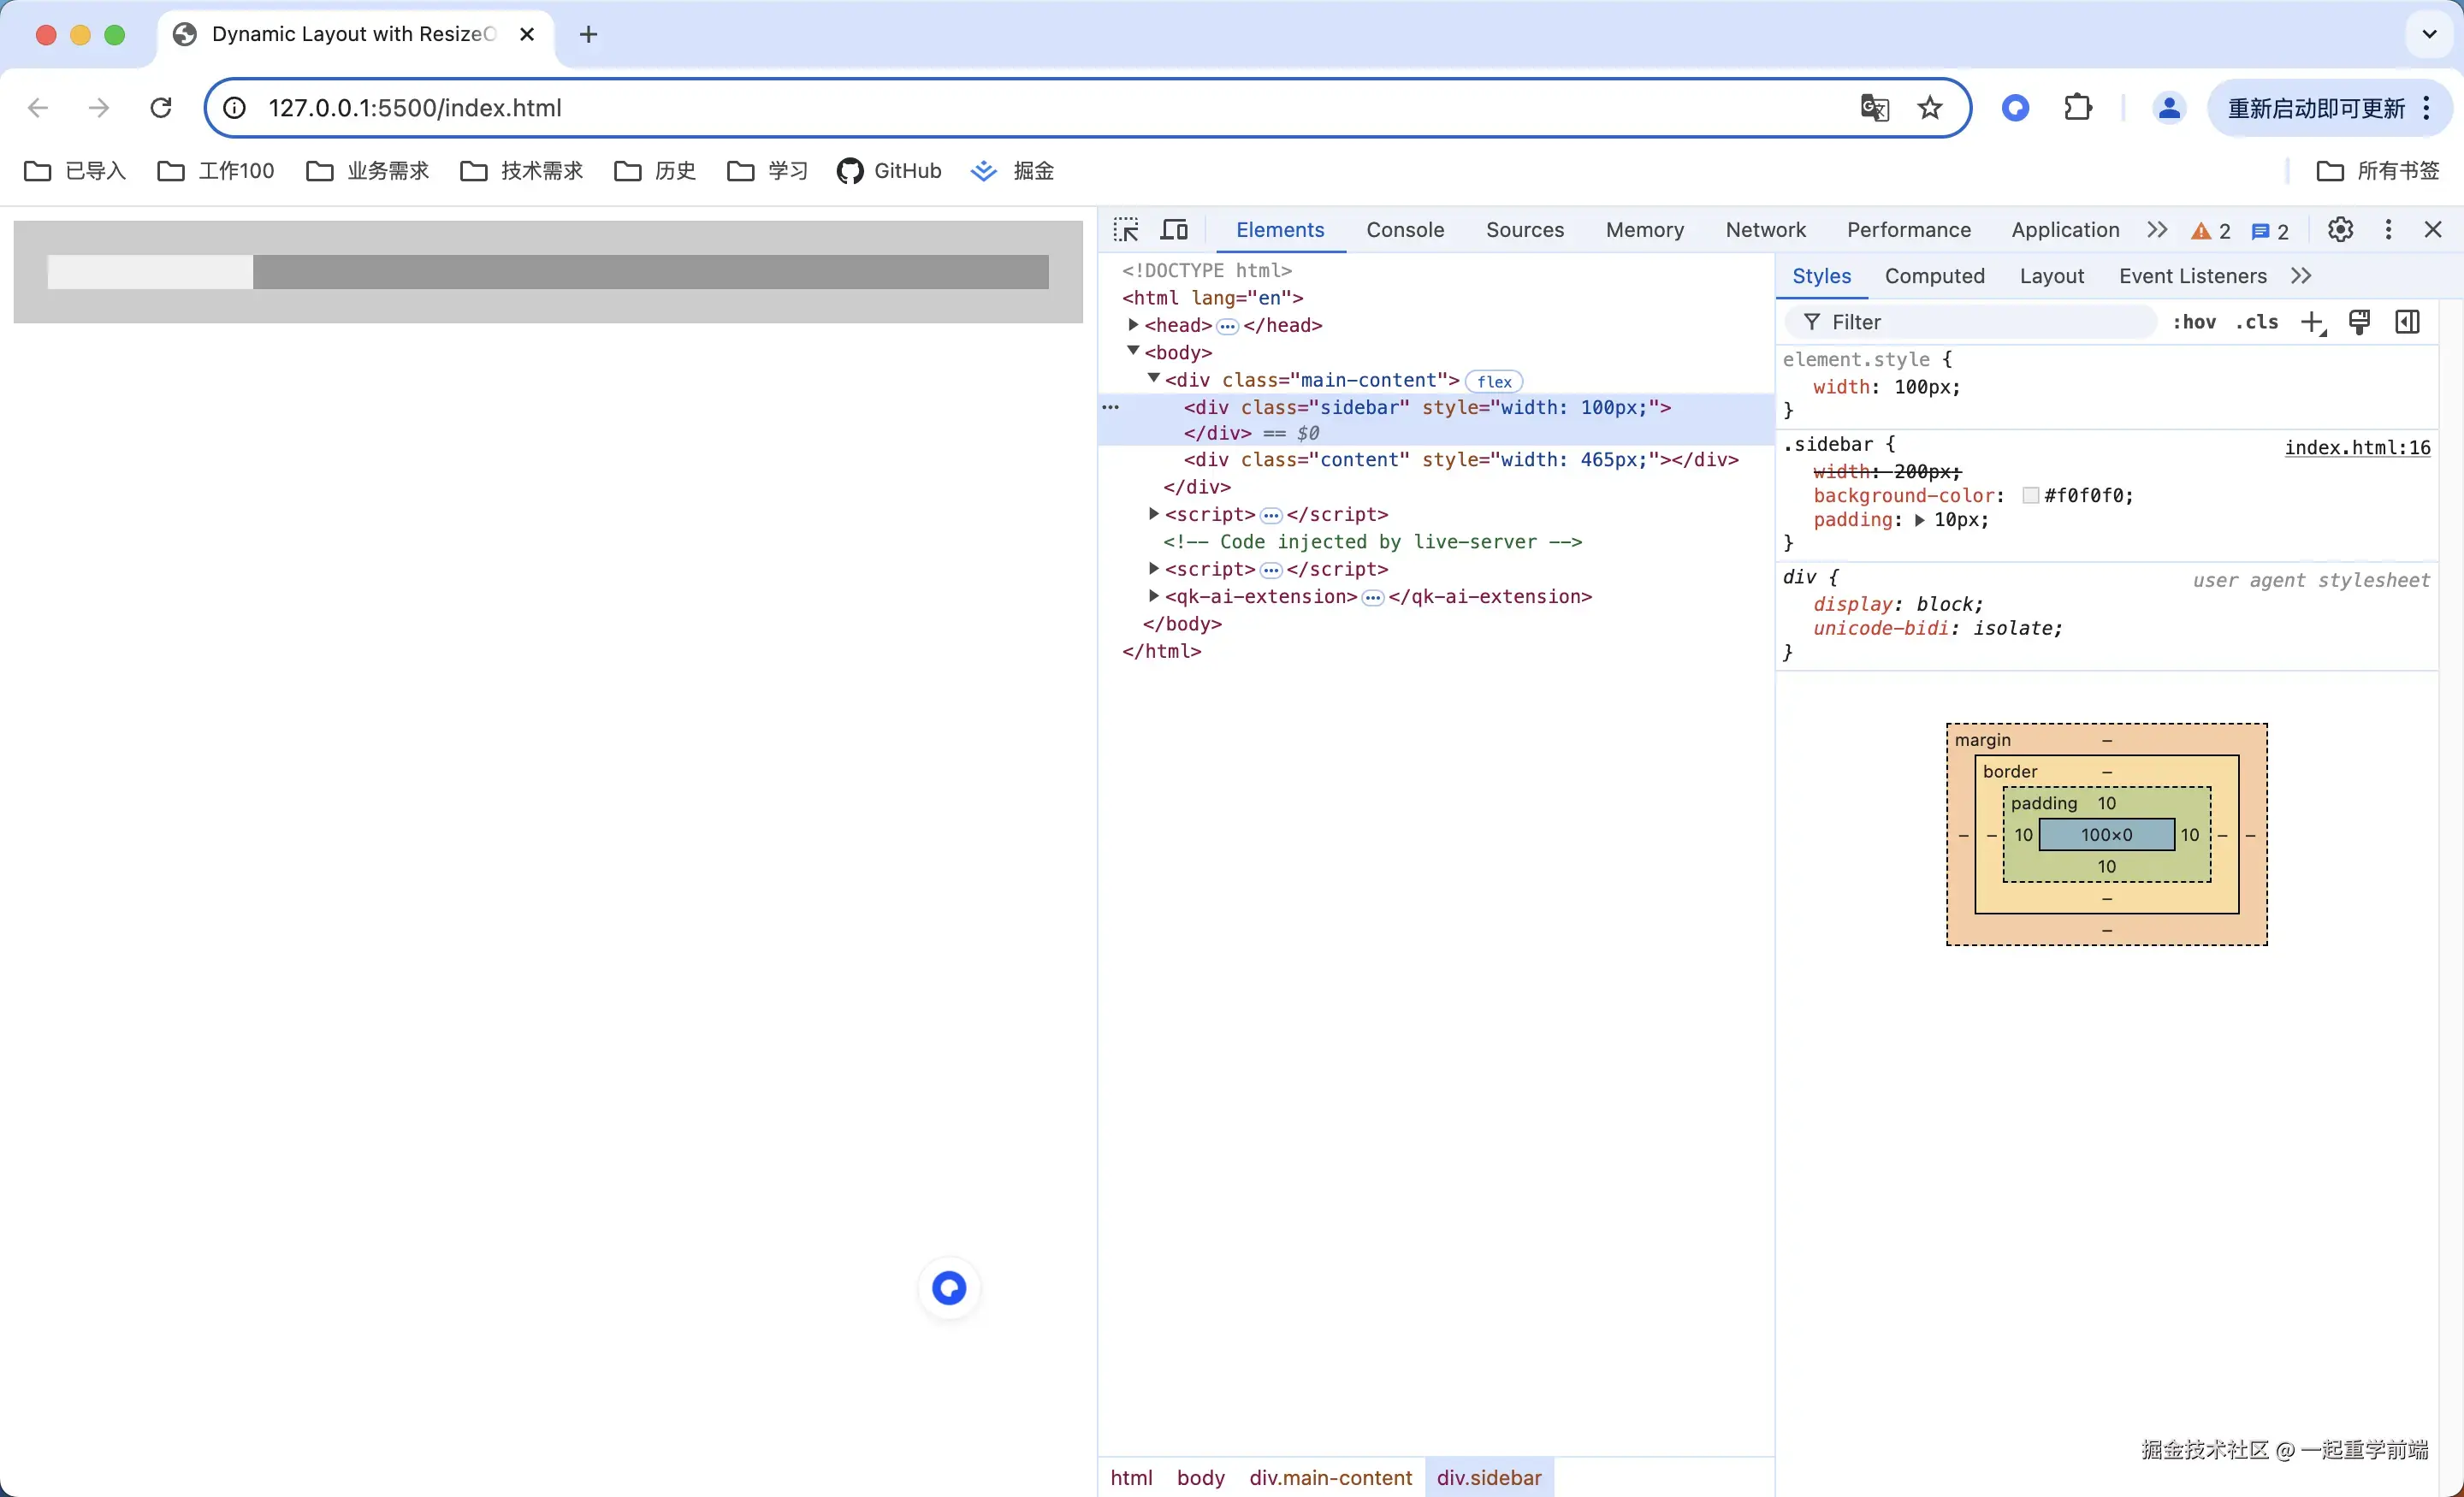Image resolution: width=2464 pixels, height=1497 pixels.
Task: Expand the qk-ai-extension node
Action: tap(1154, 596)
